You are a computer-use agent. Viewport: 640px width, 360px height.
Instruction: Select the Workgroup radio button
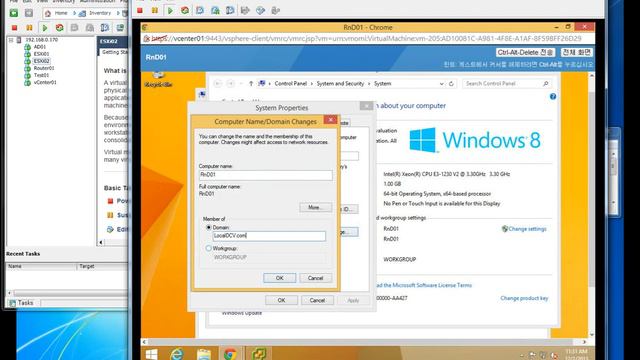209,248
